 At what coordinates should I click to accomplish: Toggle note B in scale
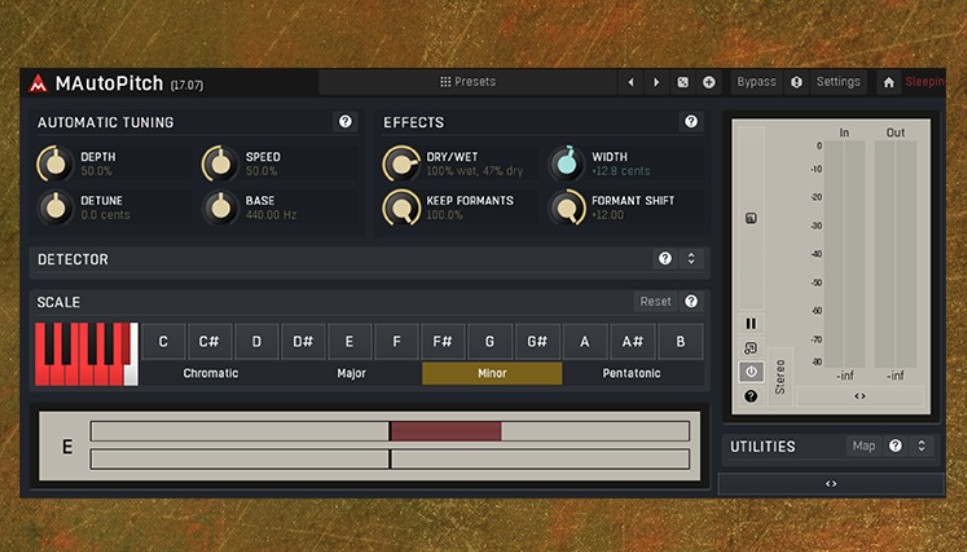click(680, 342)
